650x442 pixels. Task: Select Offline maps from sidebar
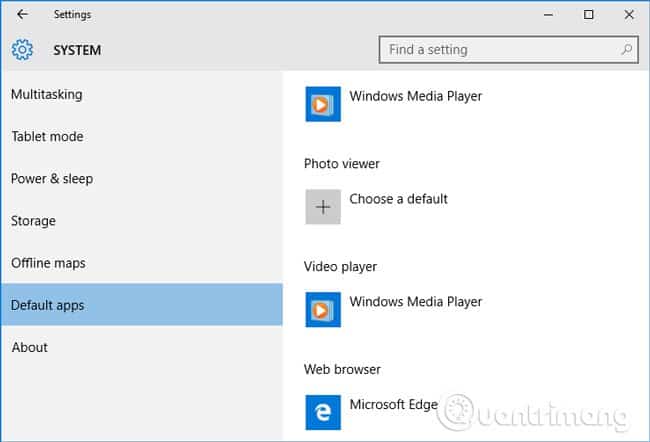(x=48, y=263)
